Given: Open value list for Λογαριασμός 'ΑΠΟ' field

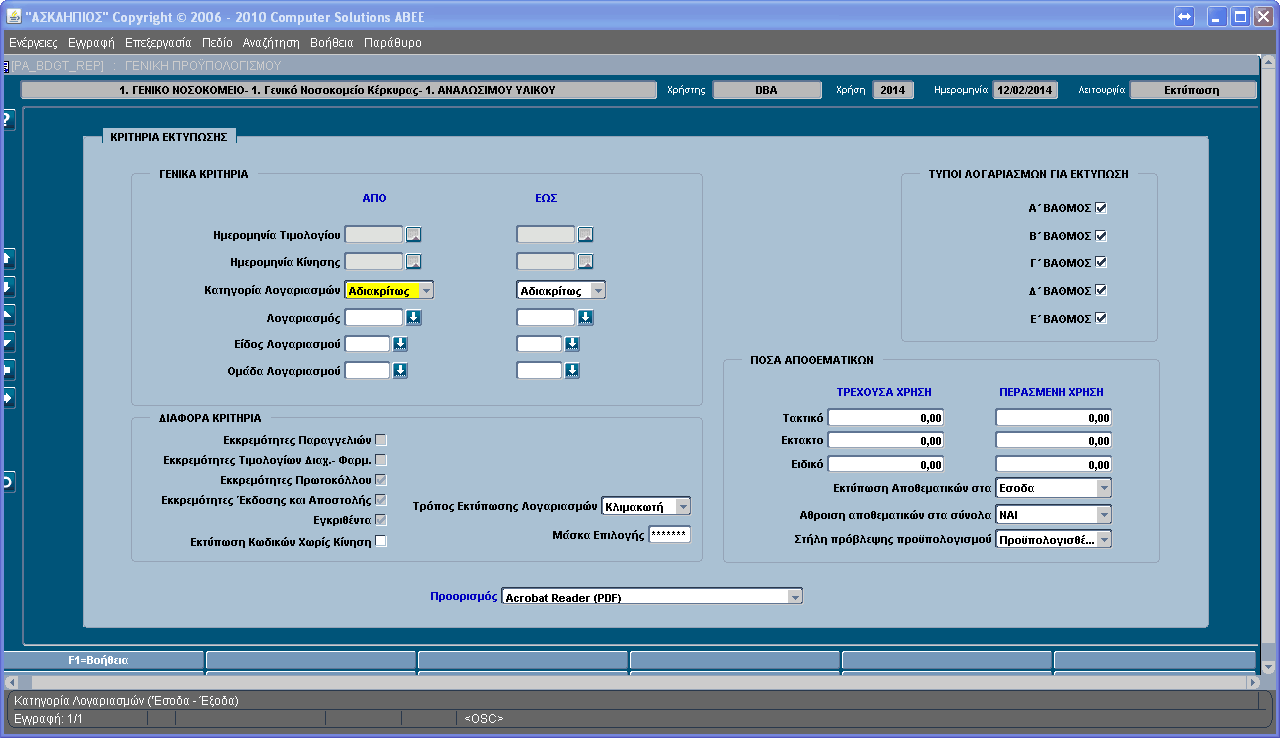Looking at the screenshot, I should pos(414,318).
